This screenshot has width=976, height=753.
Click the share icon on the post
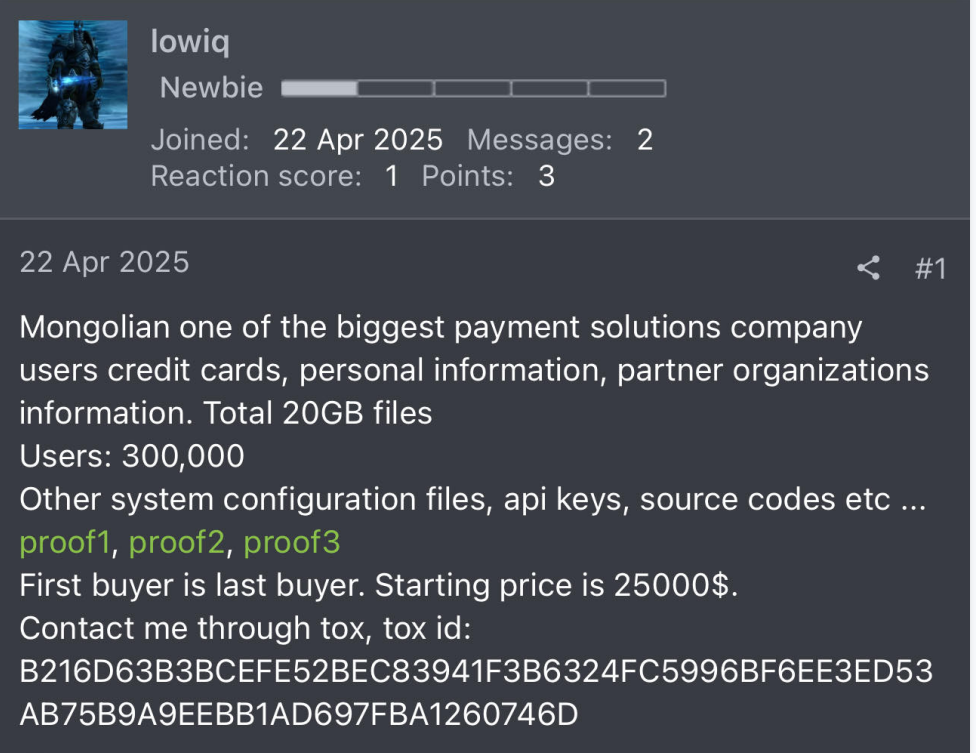[868, 268]
